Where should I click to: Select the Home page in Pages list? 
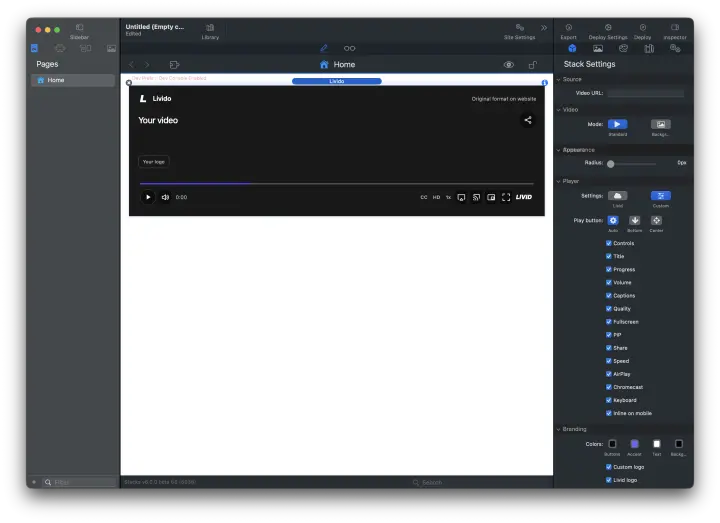73,80
